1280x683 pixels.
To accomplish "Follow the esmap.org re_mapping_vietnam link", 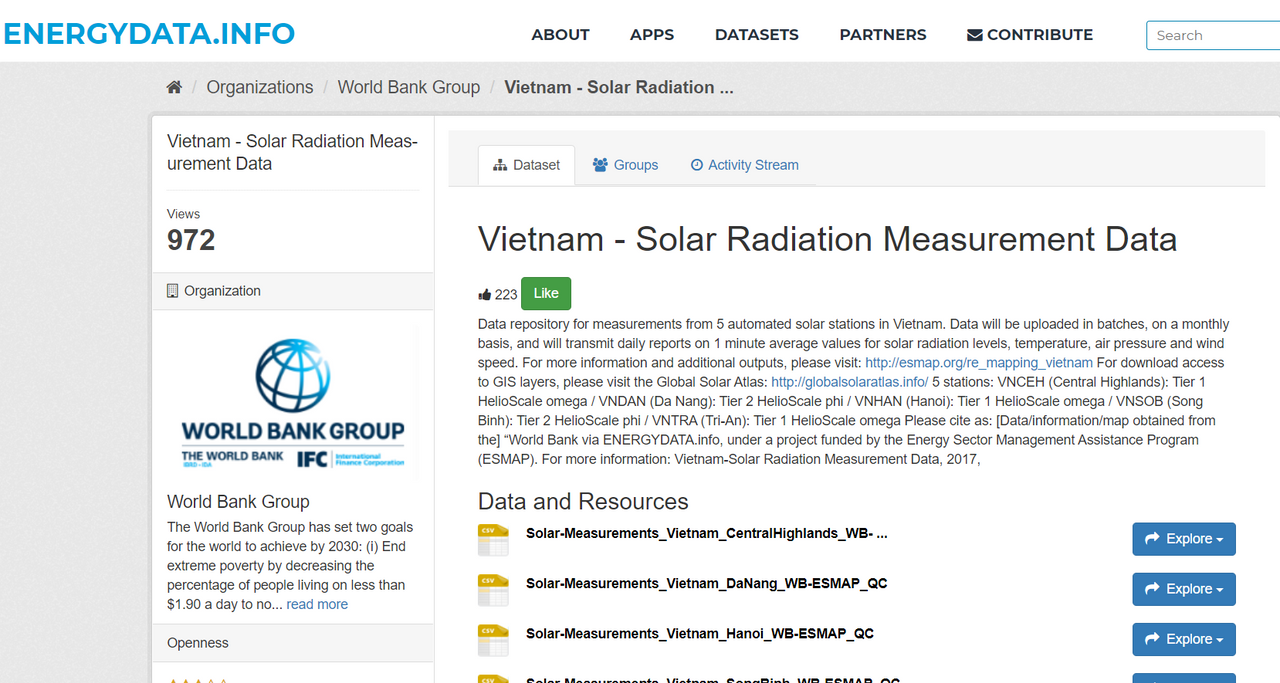I will 978,363.
